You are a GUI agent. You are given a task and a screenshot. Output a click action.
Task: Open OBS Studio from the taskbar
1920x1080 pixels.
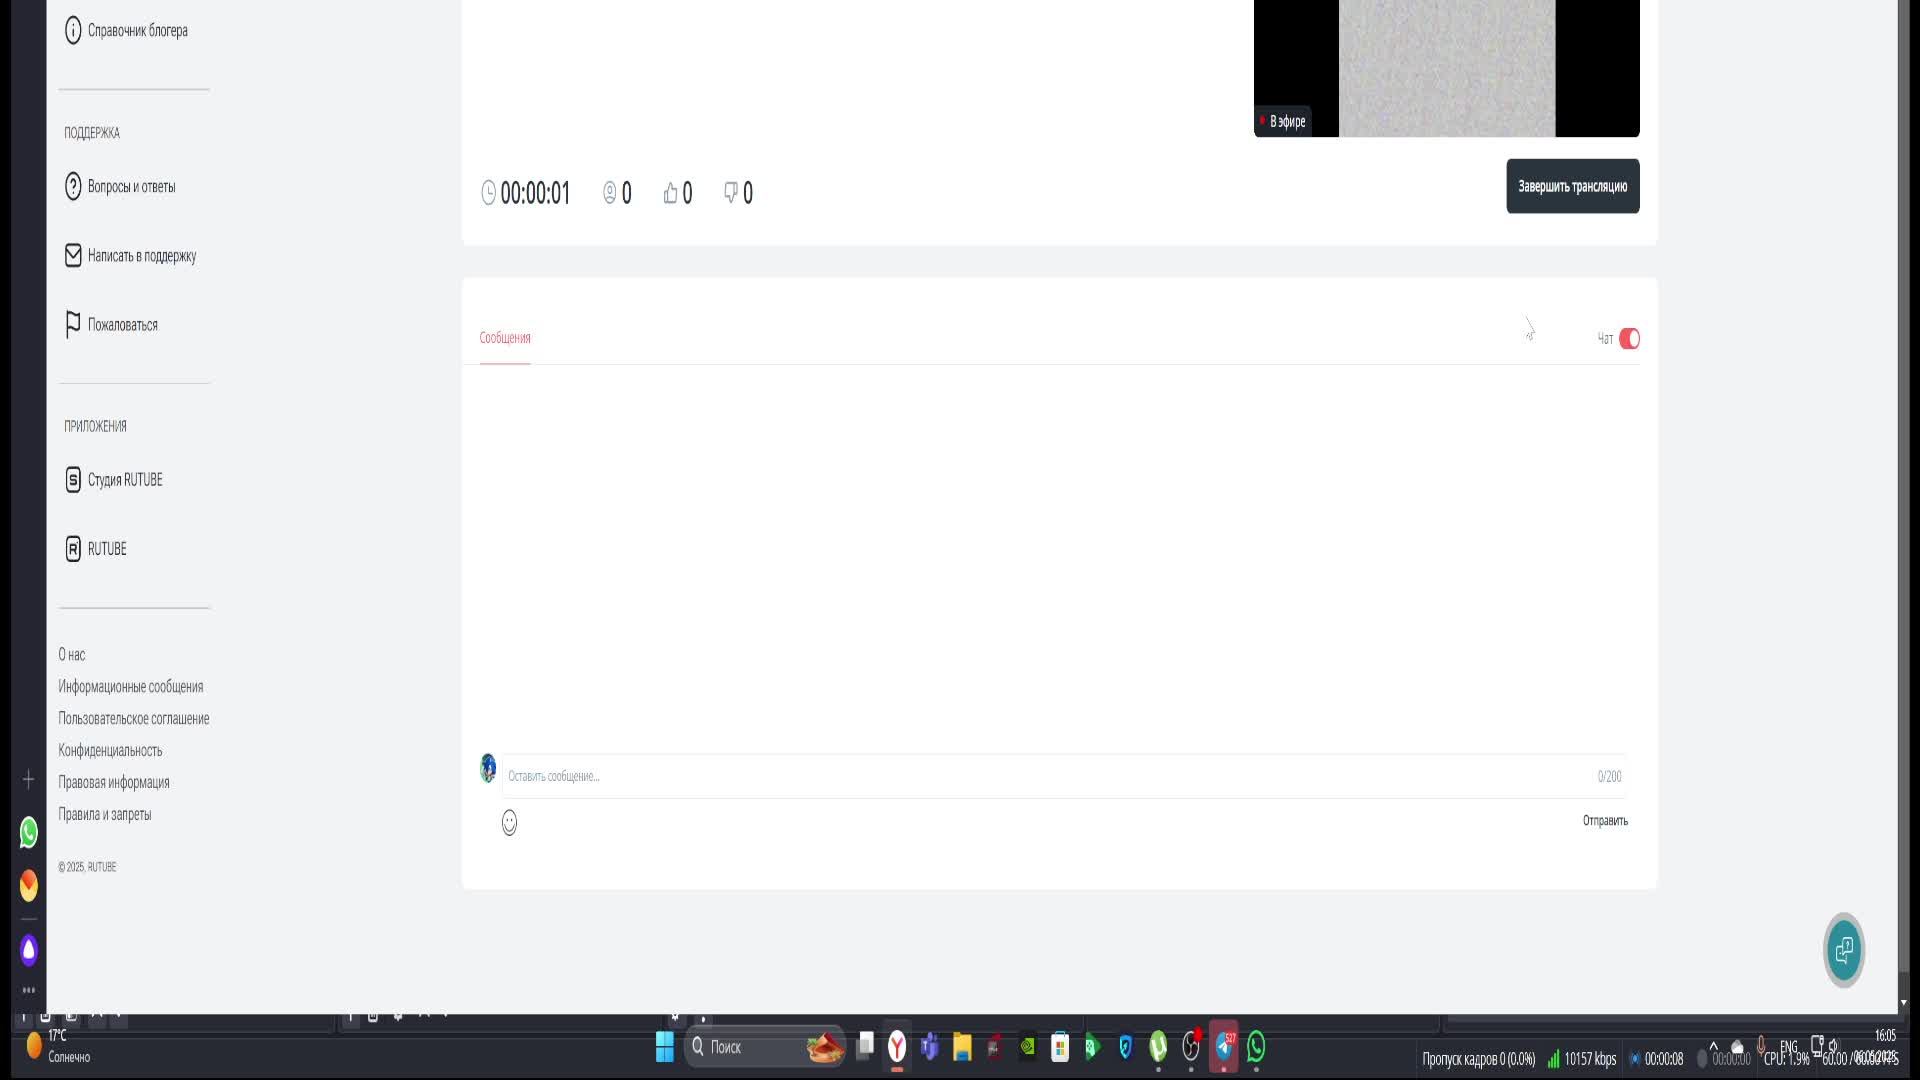(1190, 1047)
